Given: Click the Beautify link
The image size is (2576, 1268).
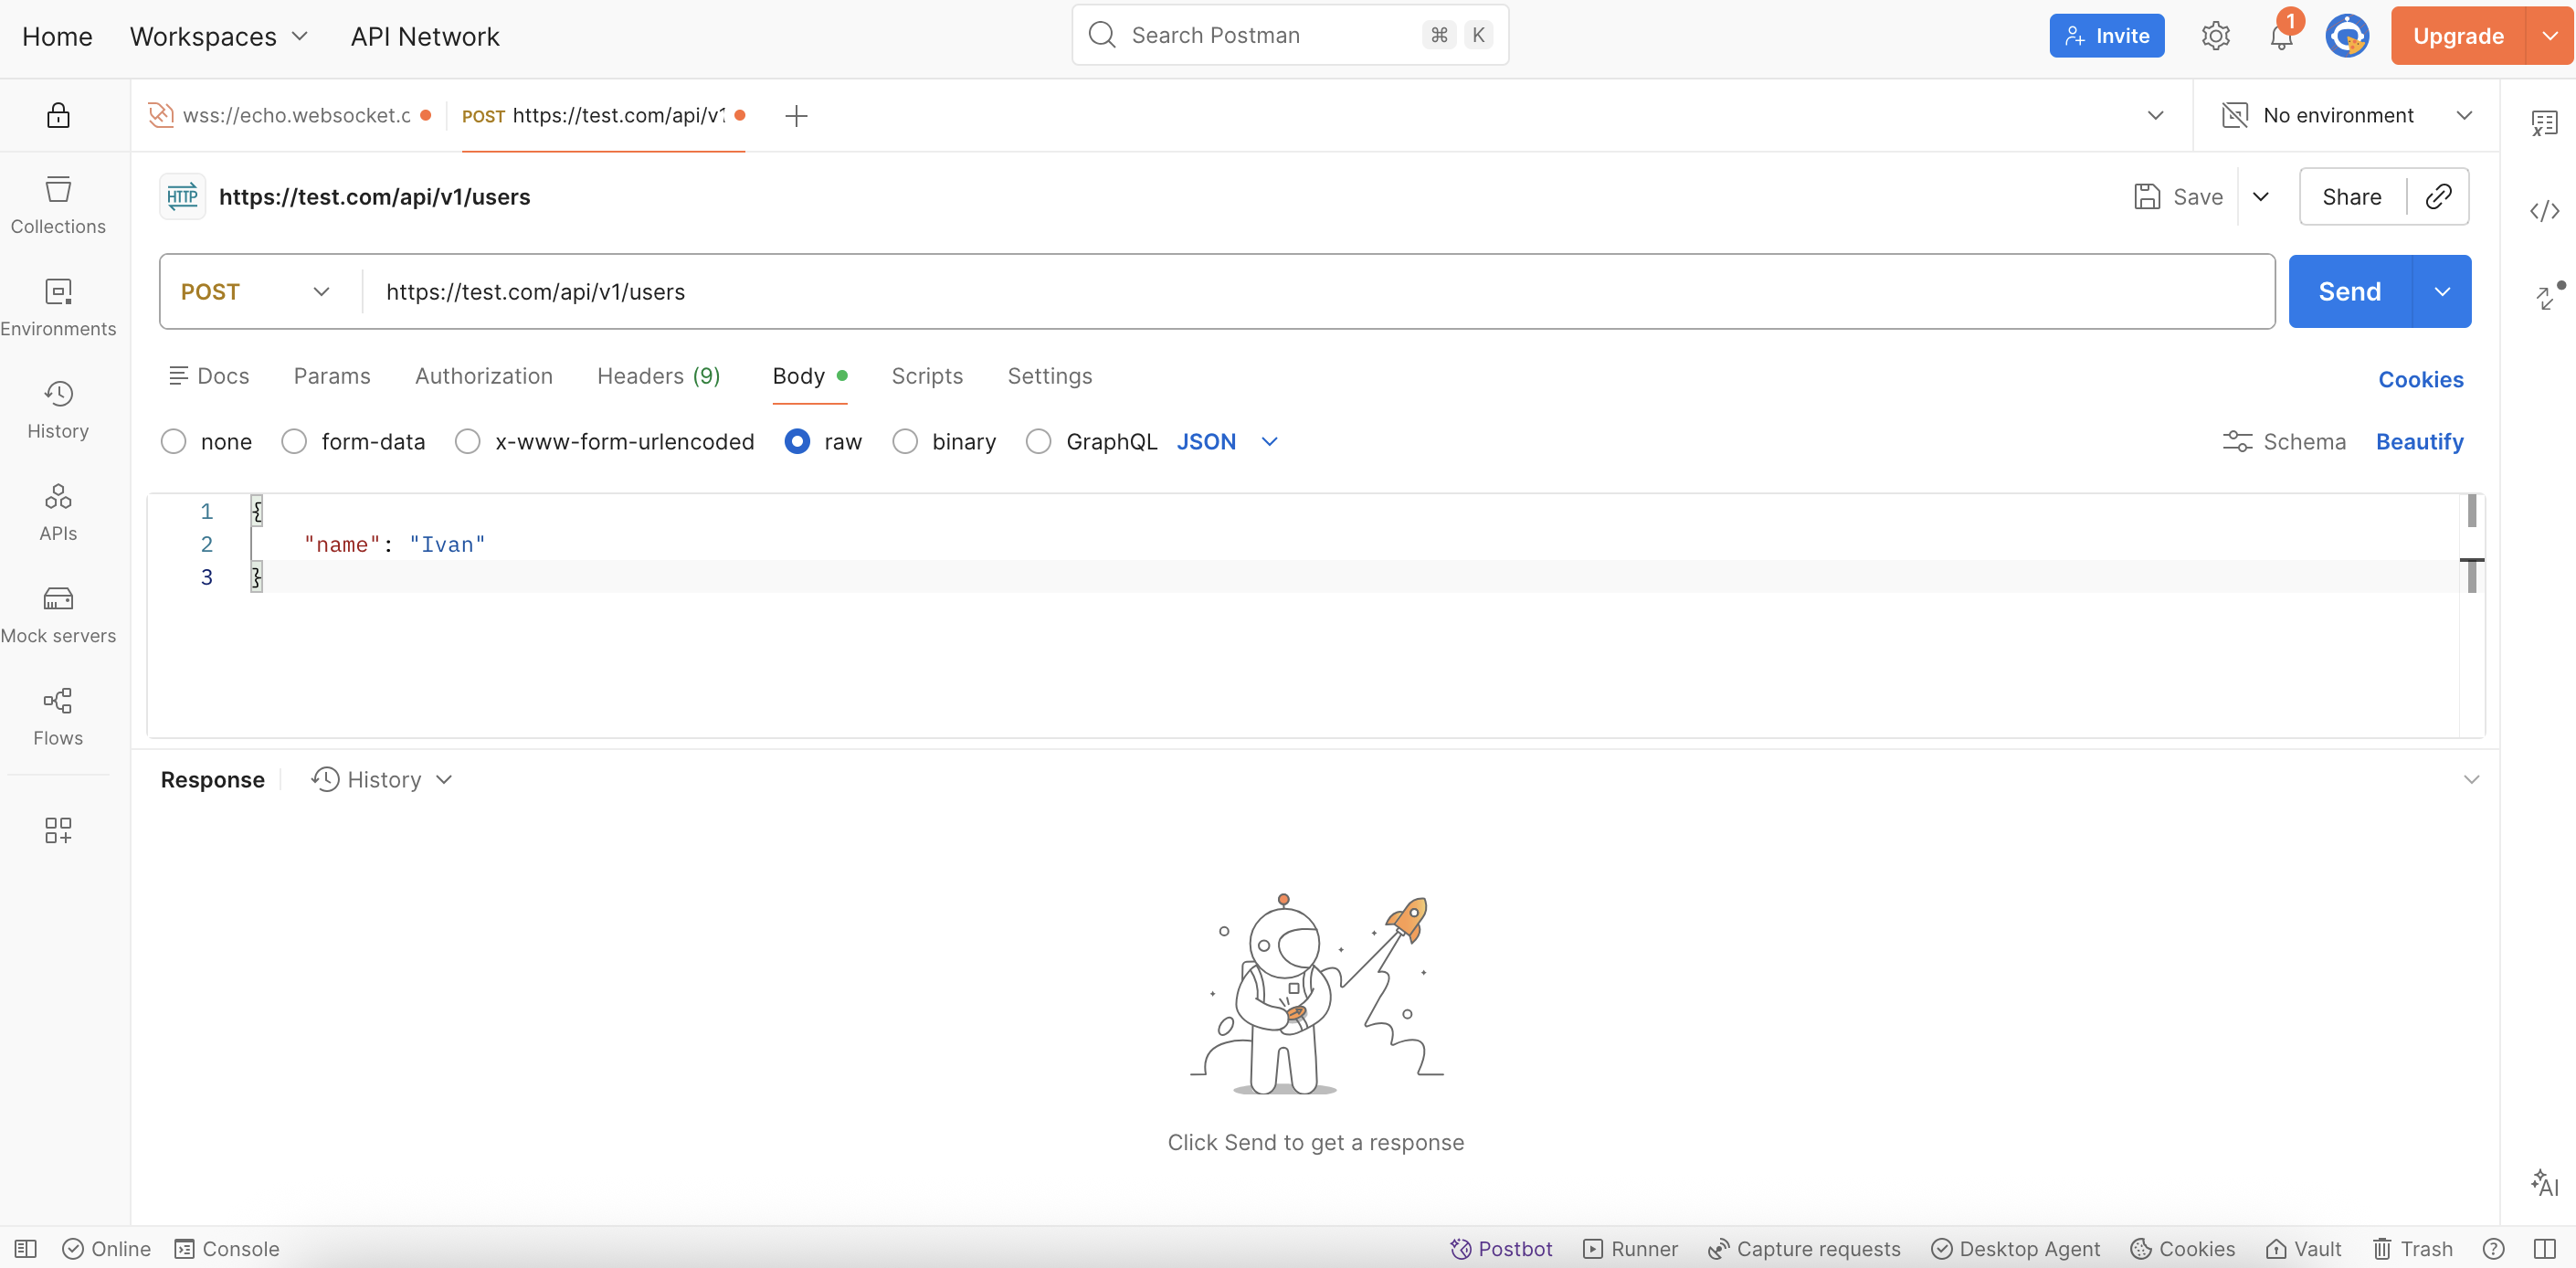Looking at the screenshot, I should pos(2419,442).
